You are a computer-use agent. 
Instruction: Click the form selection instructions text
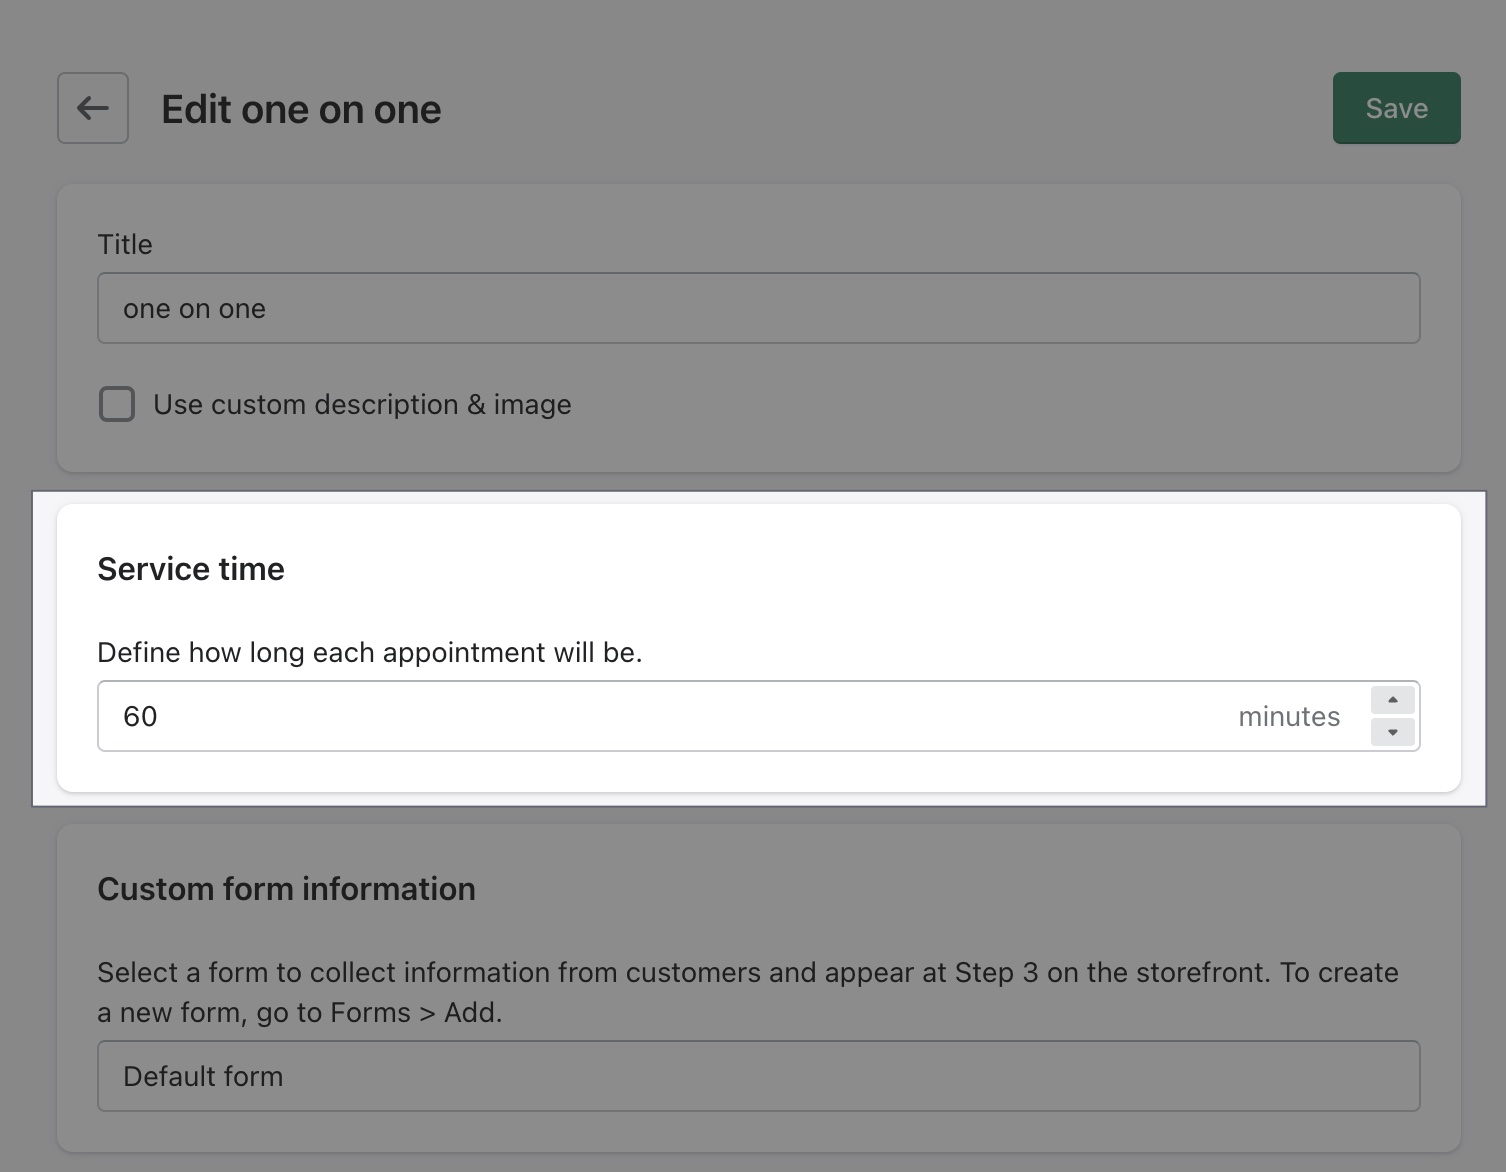pos(747,992)
